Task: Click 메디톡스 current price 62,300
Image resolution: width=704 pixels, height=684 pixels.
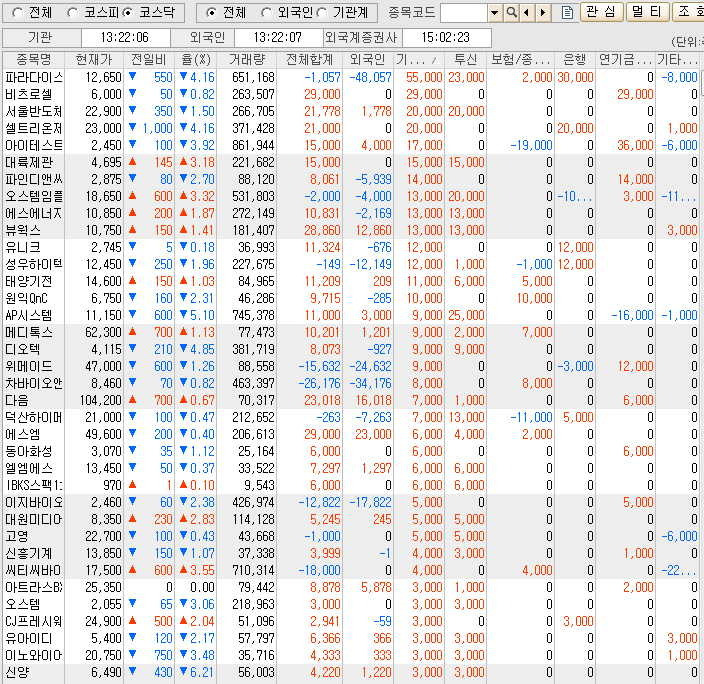Action: pos(104,332)
